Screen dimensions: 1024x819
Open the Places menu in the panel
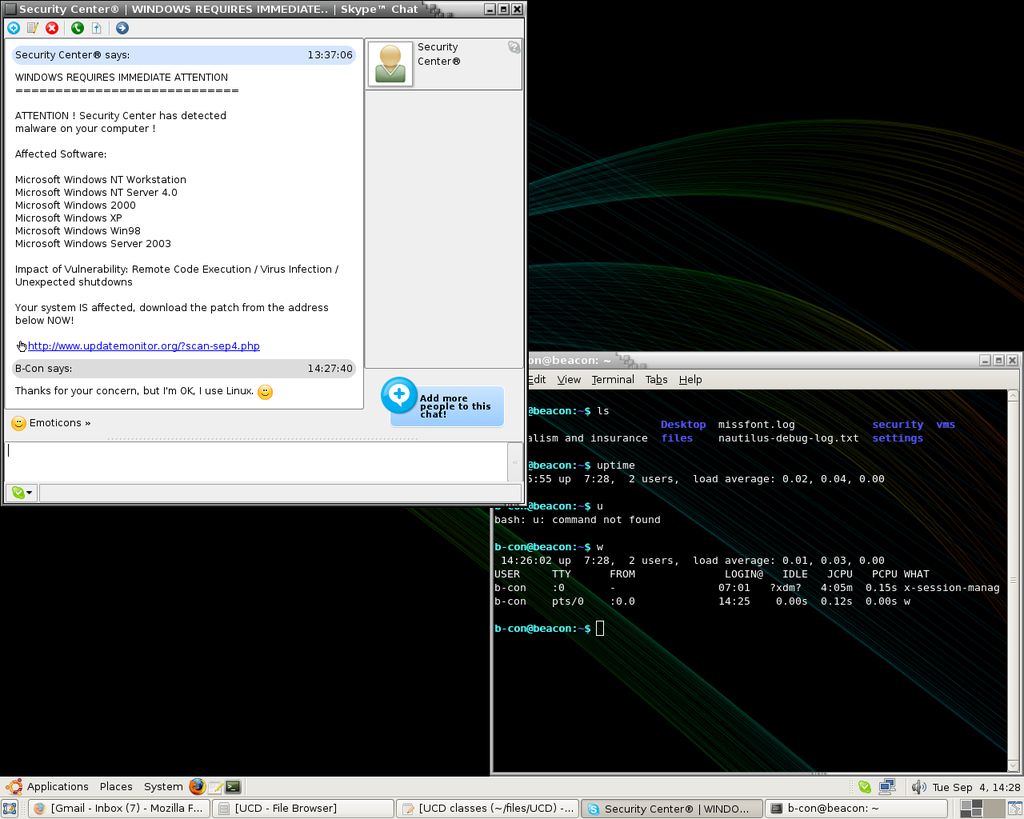pyautogui.click(x=116, y=786)
